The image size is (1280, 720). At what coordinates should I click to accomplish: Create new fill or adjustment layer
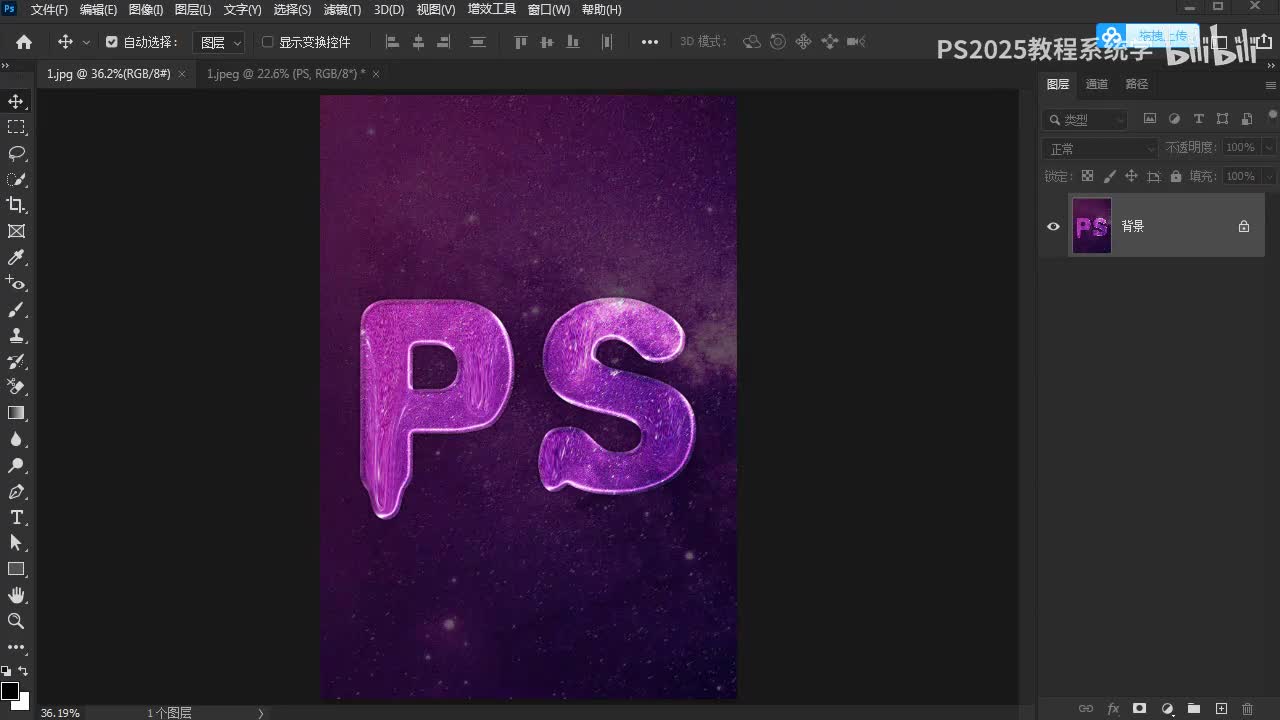coord(1166,709)
